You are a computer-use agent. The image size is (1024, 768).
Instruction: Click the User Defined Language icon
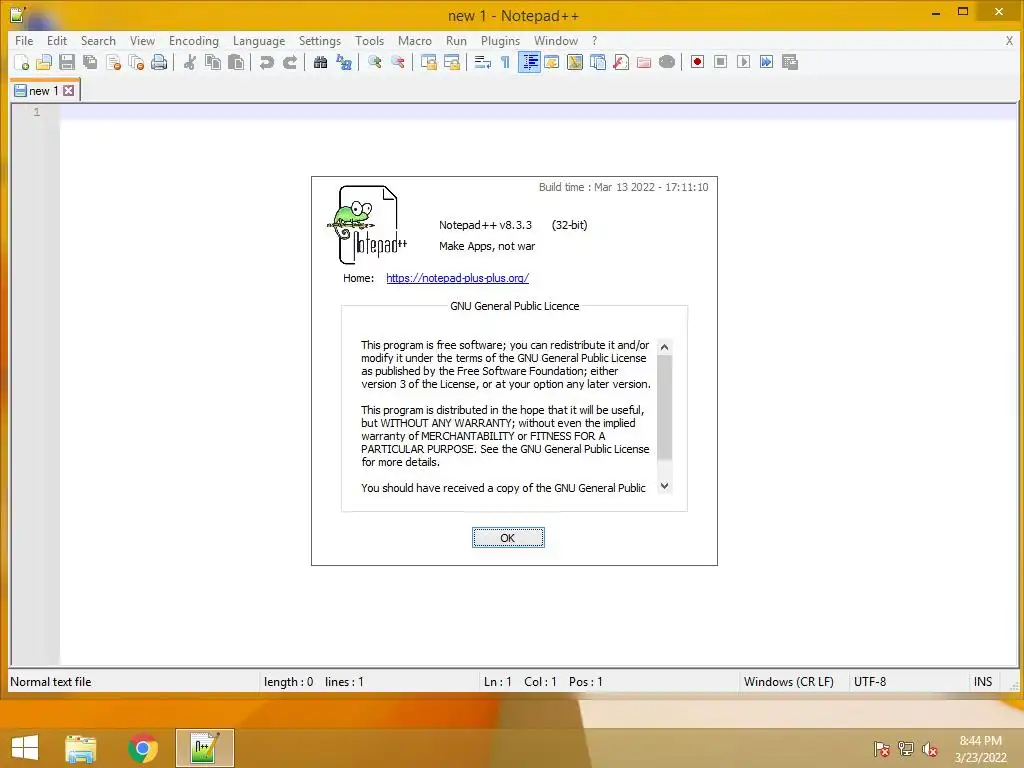click(552, 63)
